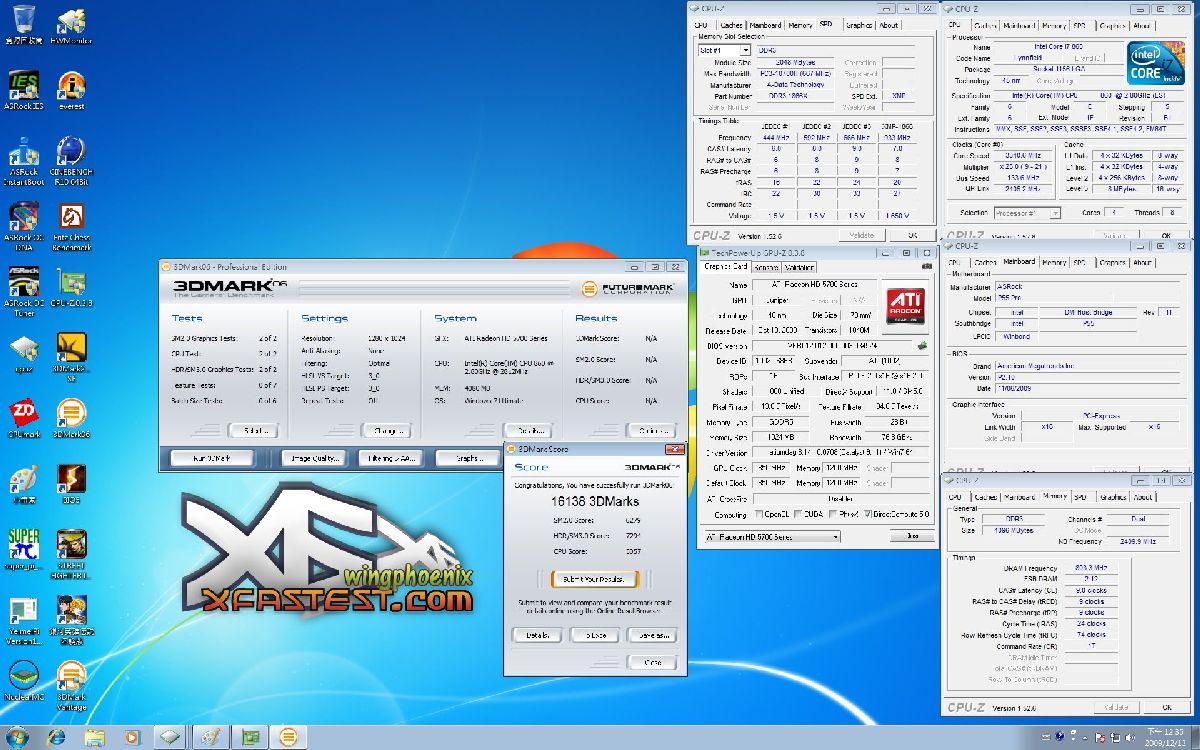Image resolution: width=1200 pixels, height=750 pixels.
Task: Launch the Fritz Chess Benchmark shortcut
Action: click(x=71, y=225)
